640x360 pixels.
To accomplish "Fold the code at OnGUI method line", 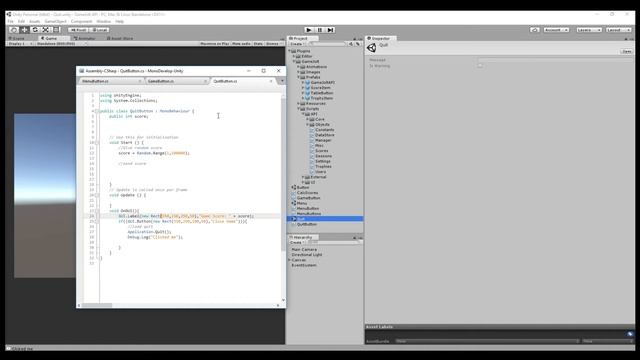I will [x=97, y=211].
